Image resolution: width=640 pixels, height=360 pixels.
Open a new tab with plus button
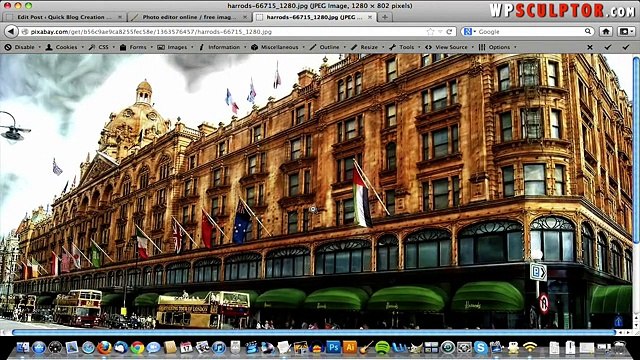click(x=384, y=17)
